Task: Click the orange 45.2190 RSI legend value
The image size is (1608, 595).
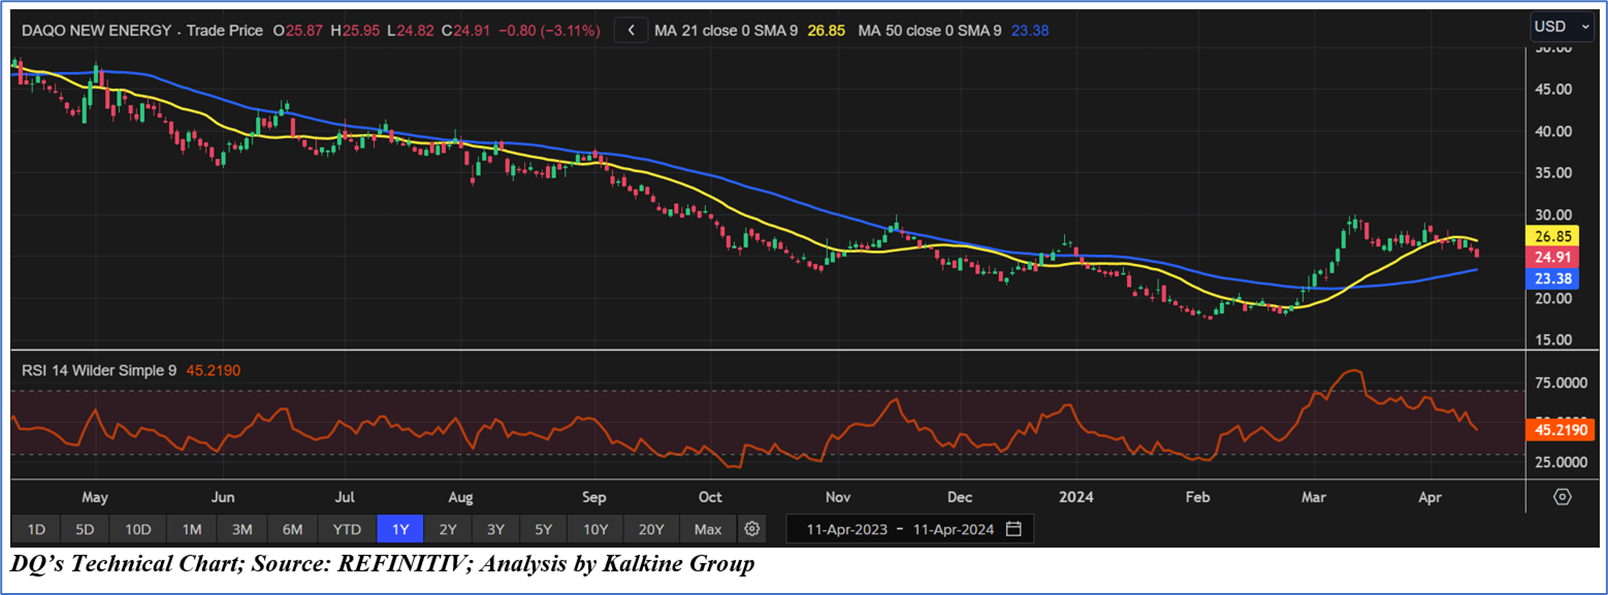Action: pos(213,370)
